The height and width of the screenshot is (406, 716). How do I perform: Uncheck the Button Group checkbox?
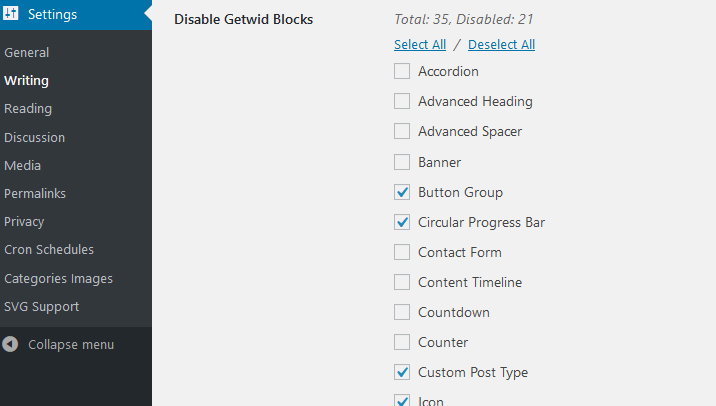point(402,192)
